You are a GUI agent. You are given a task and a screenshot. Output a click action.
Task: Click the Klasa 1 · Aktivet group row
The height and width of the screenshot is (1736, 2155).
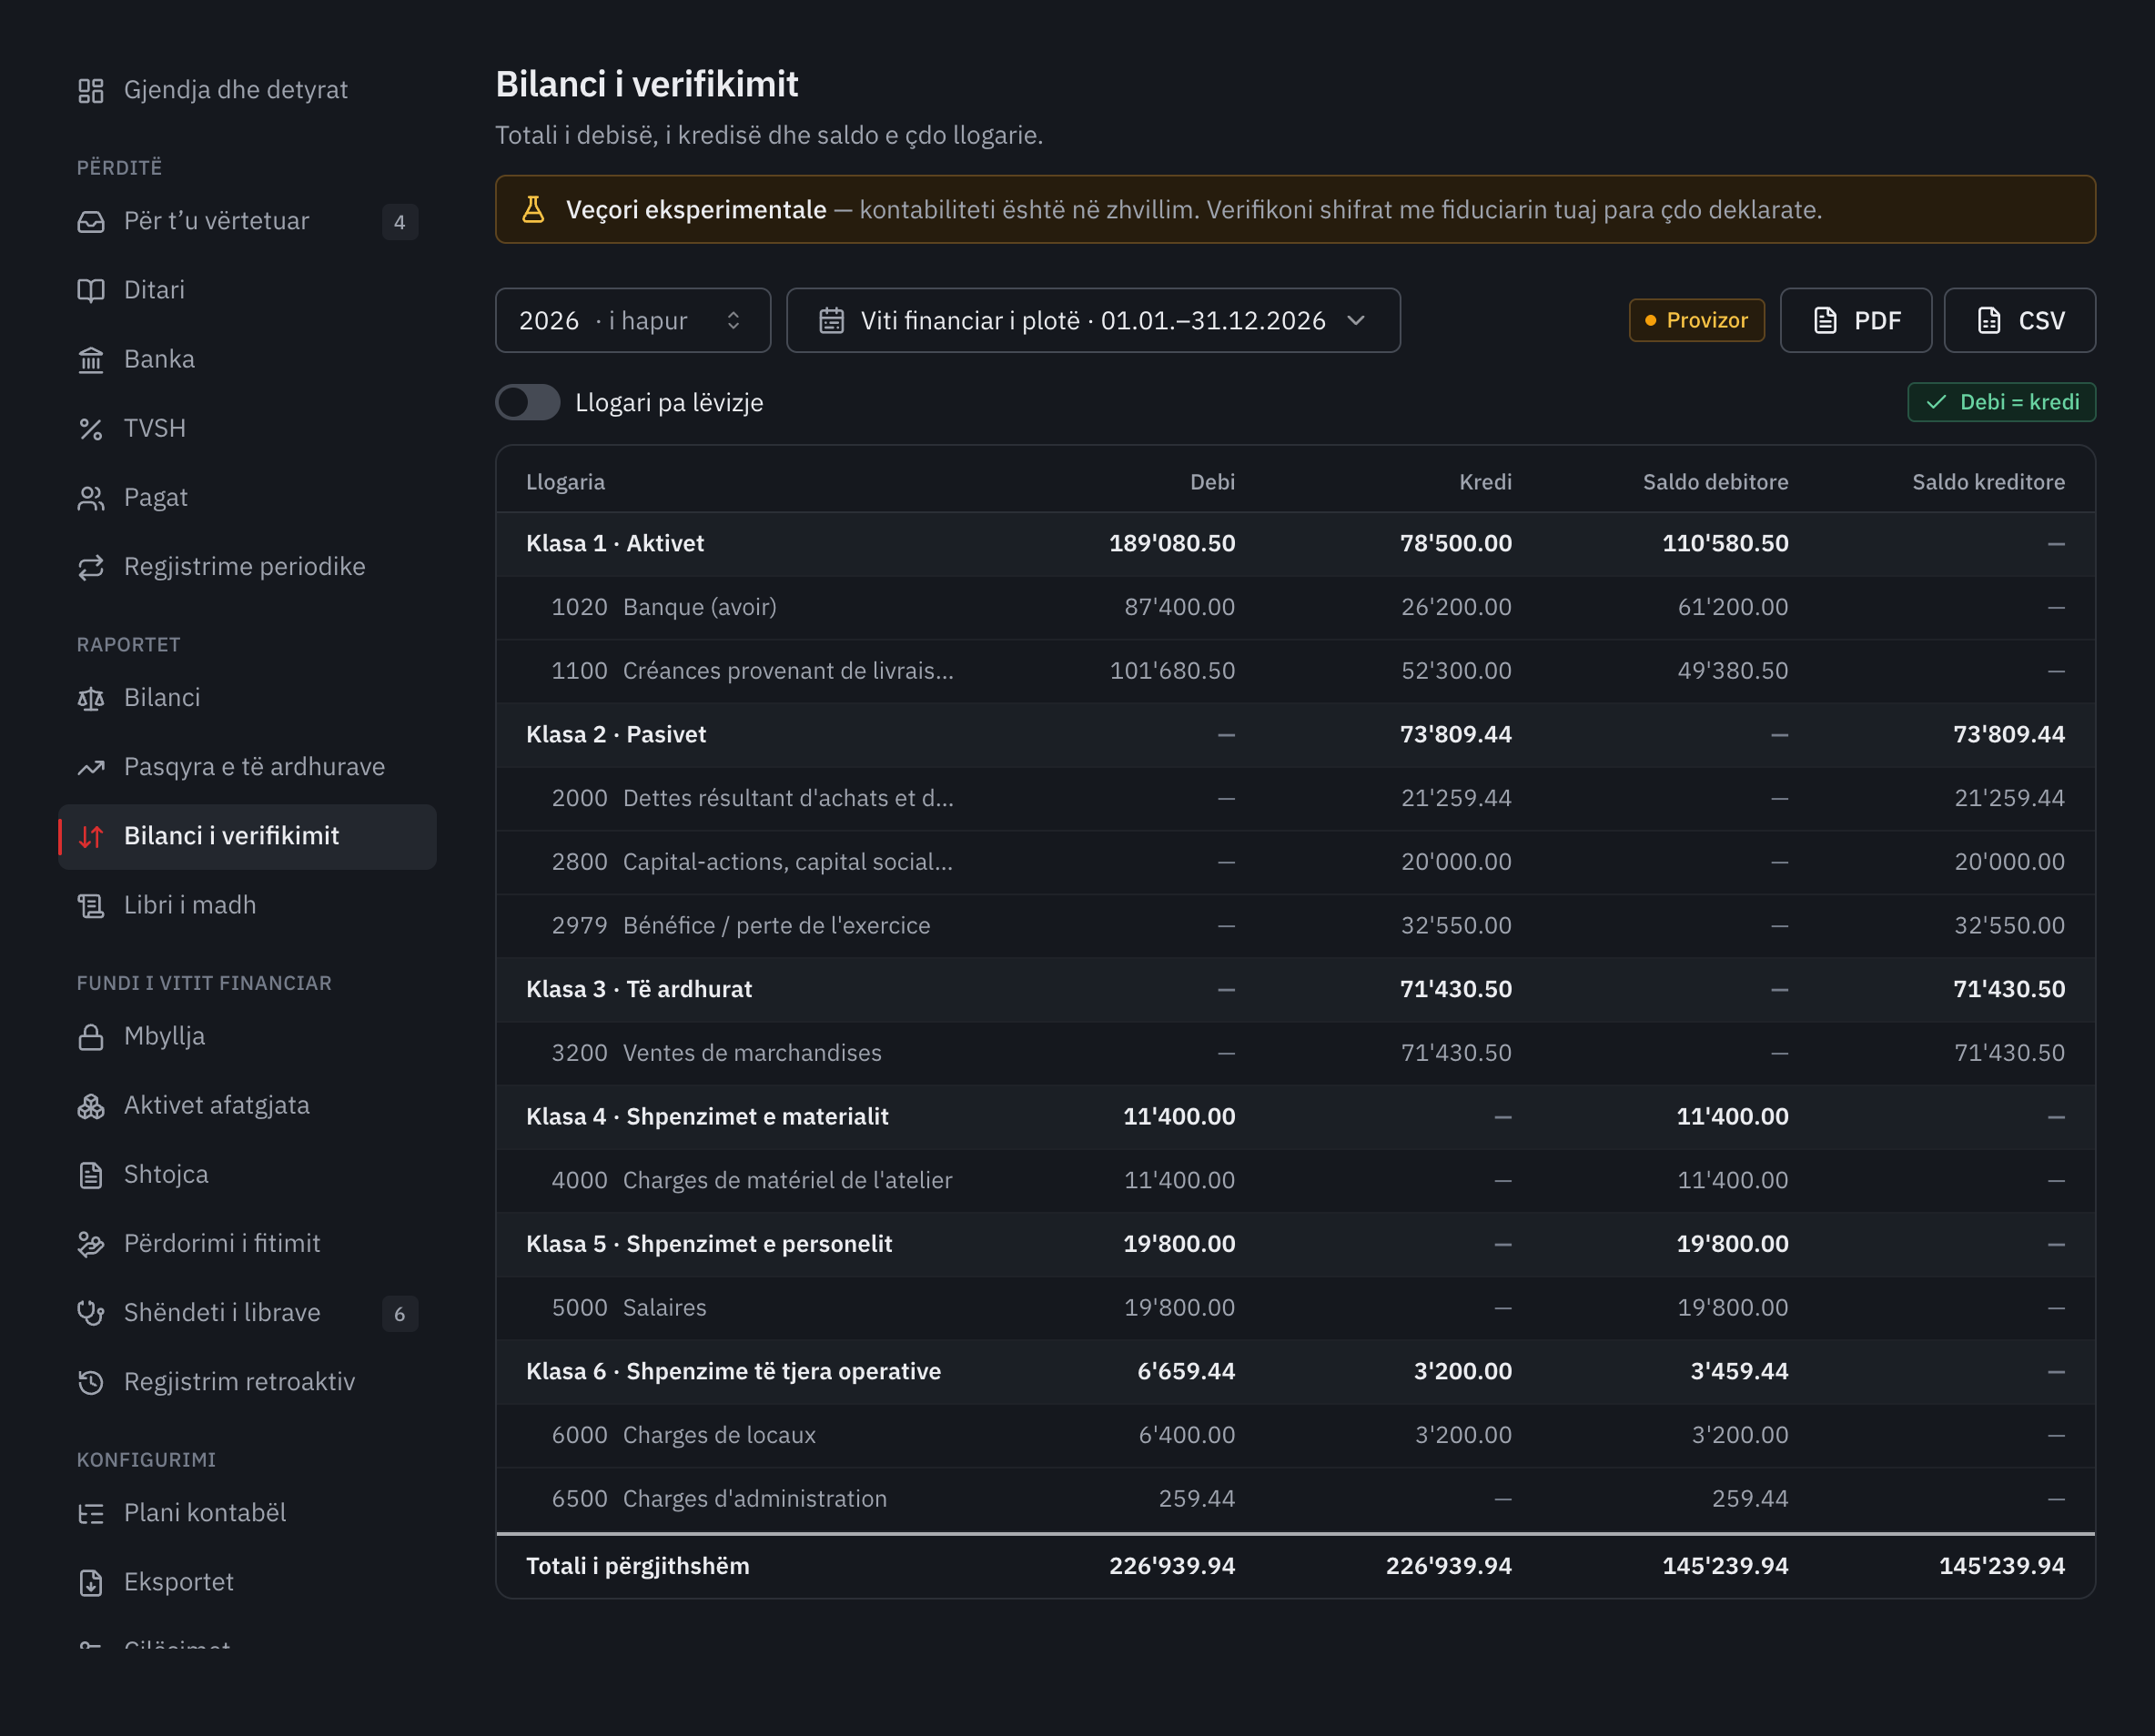point(1295,544)
